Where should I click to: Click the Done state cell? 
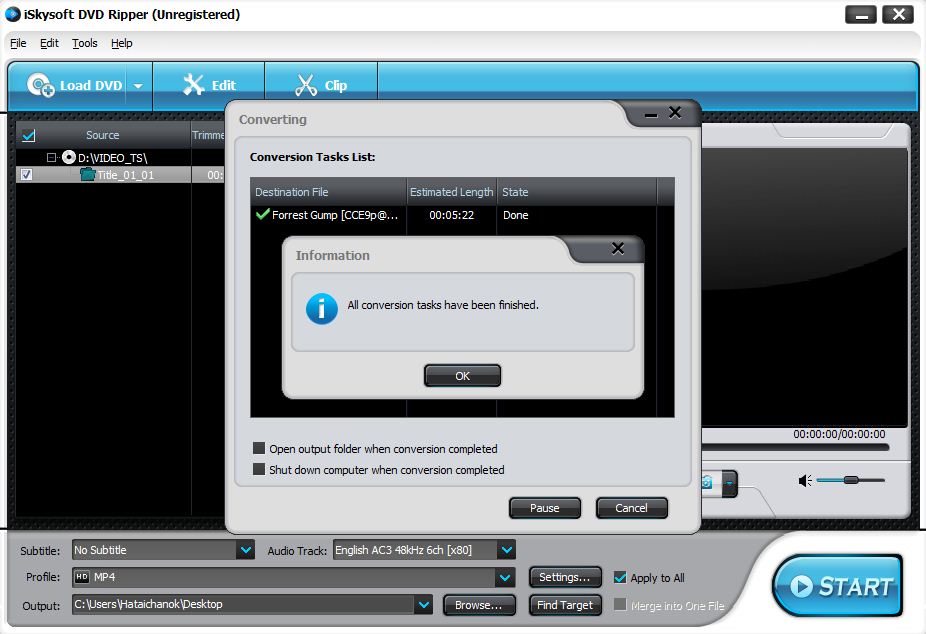pyautogui.click(x=516, y=215)
